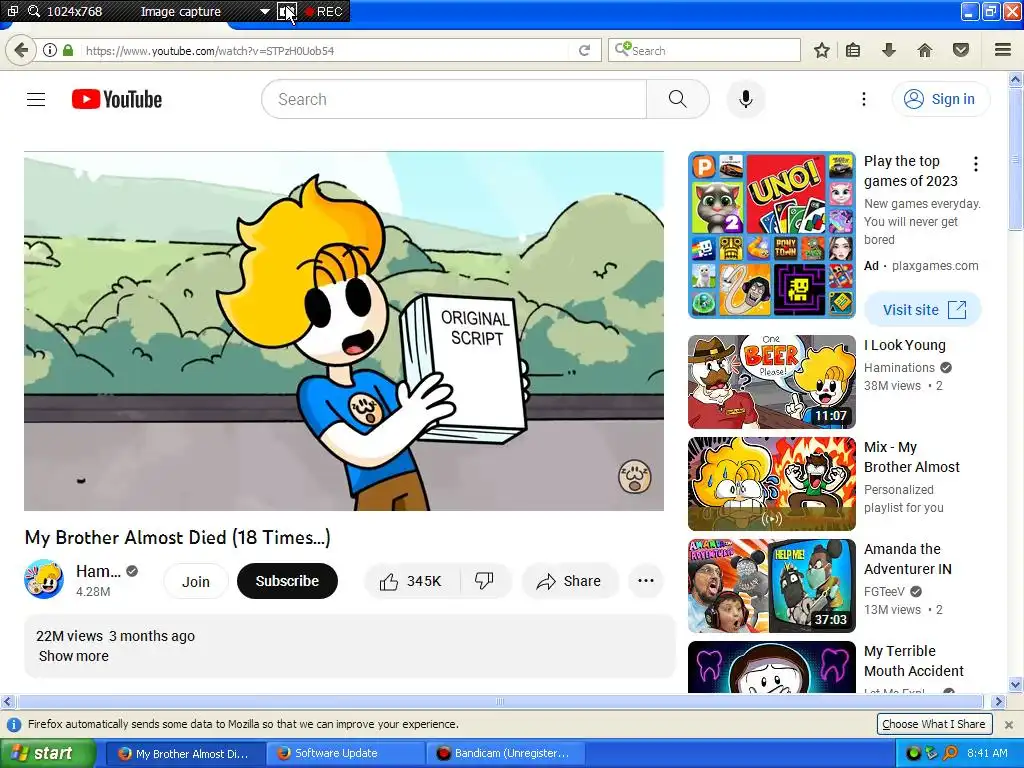
Task: Share this video
Action: click(569, 581)
